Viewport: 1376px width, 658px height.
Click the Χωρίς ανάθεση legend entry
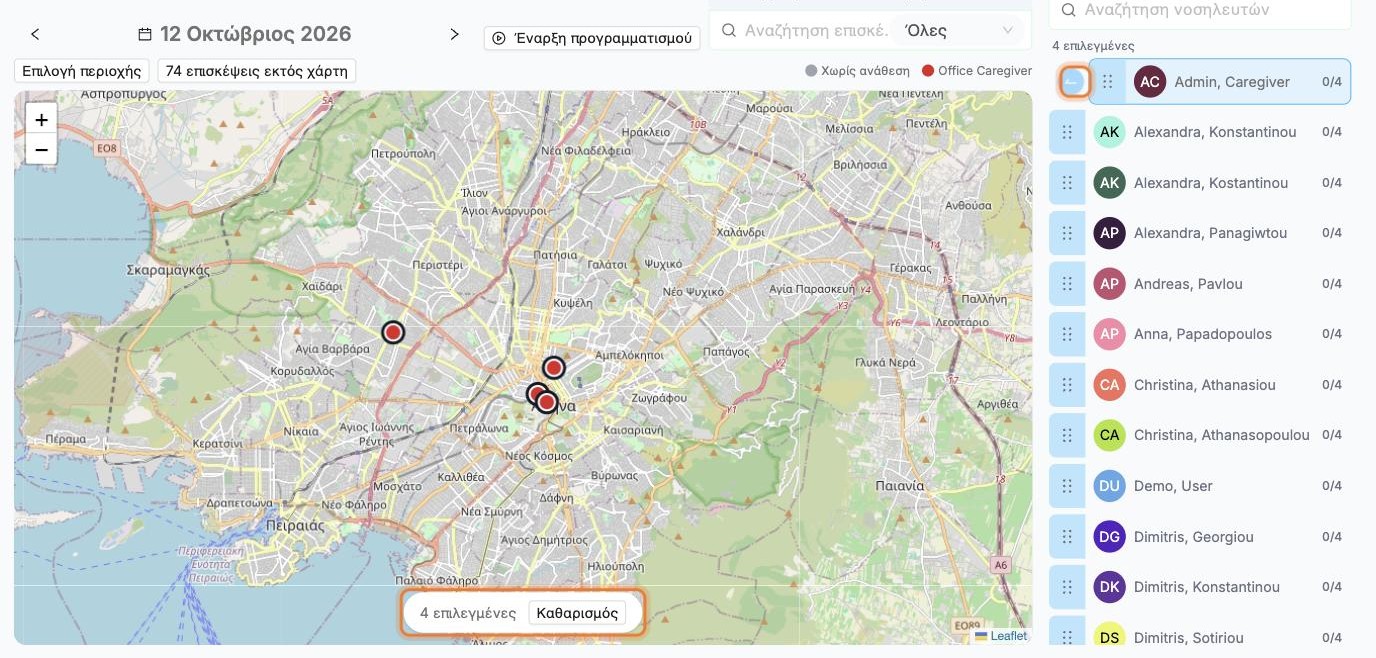click(x=857, y=71)
